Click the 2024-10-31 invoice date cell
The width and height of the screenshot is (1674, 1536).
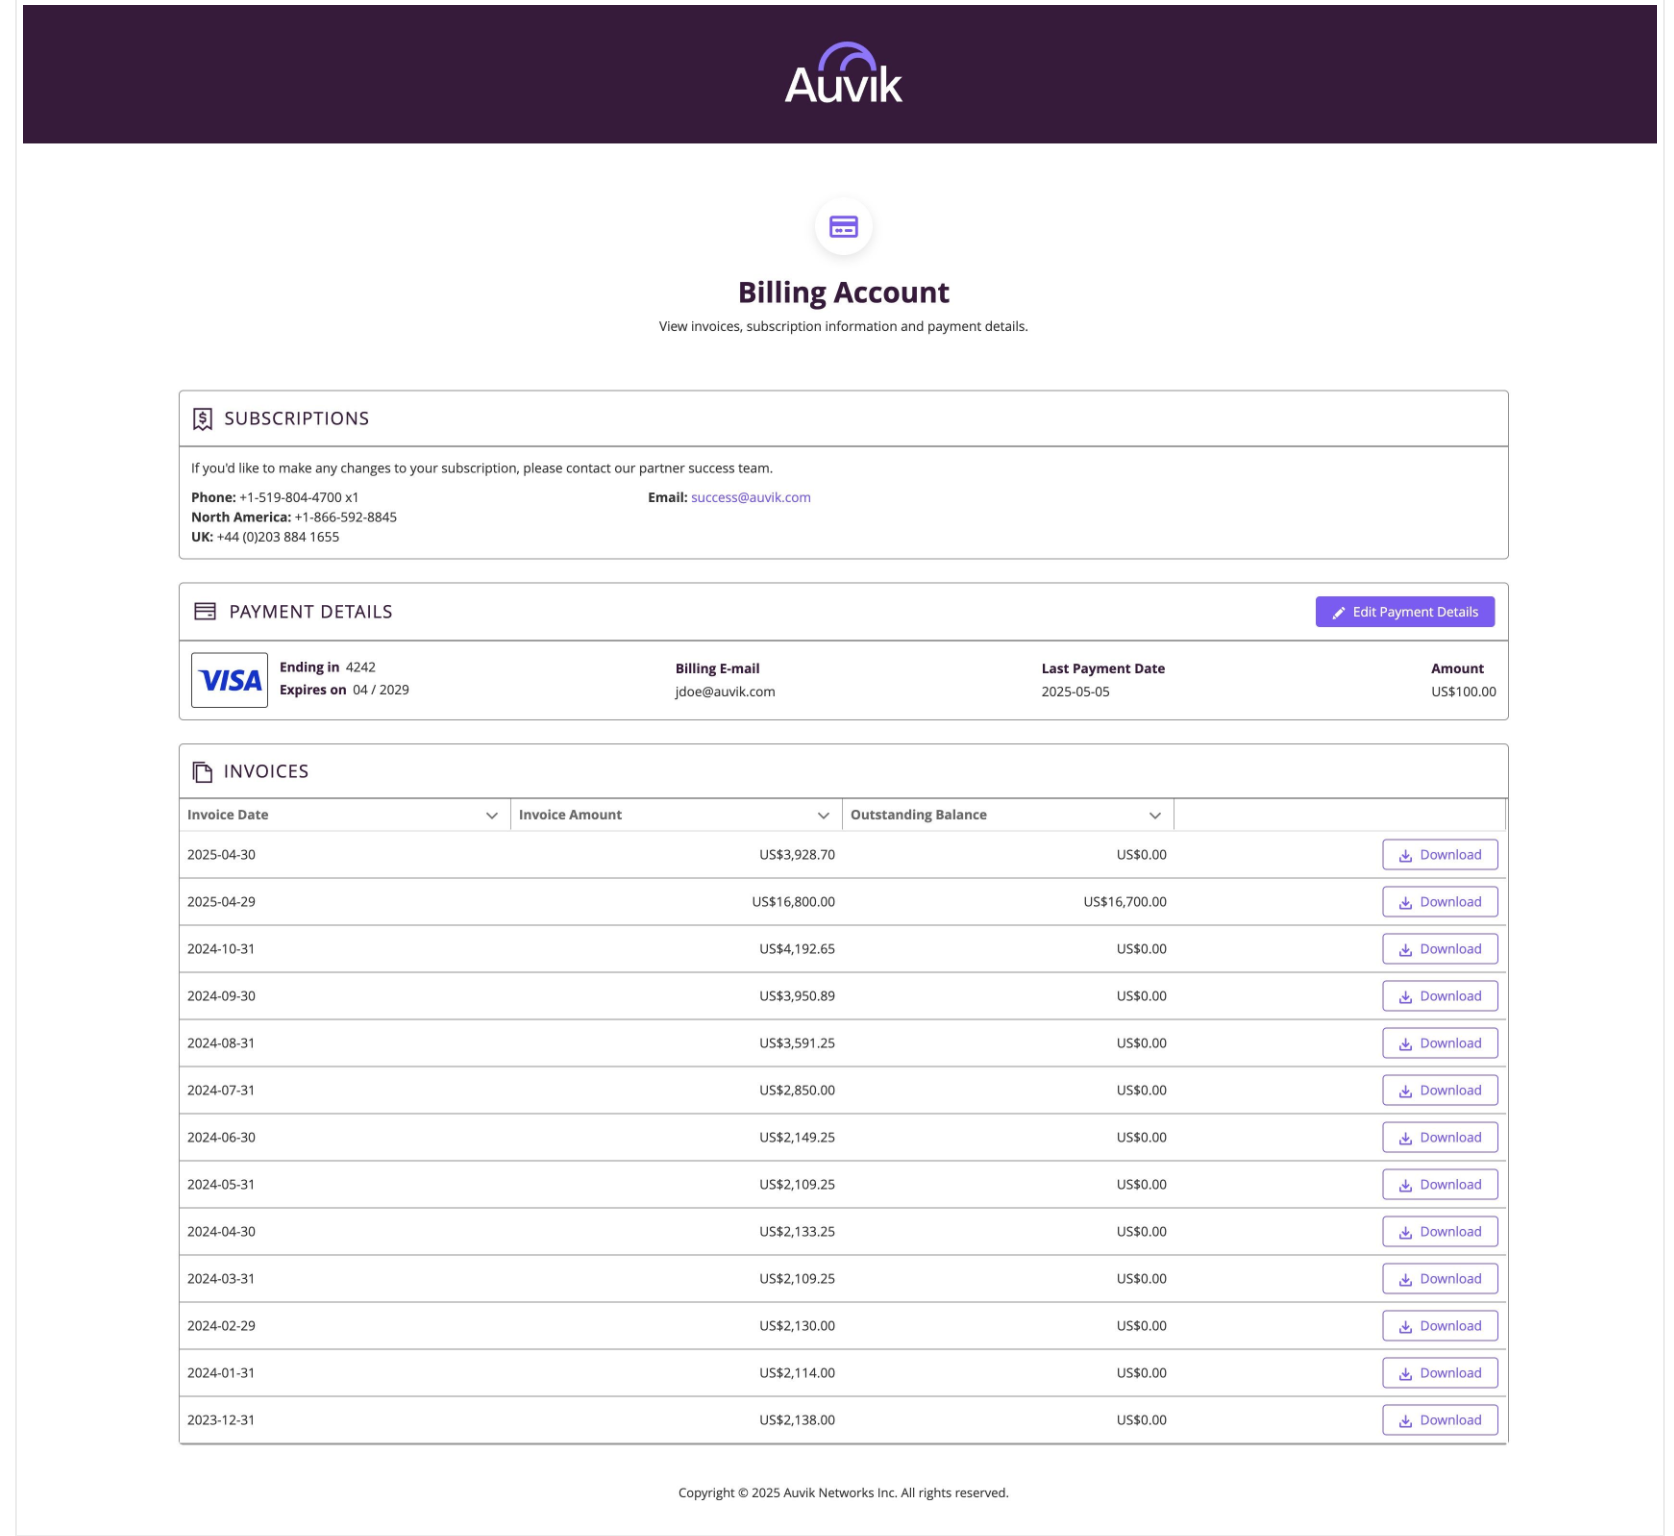pyautogui.click(x=221, y=949)
